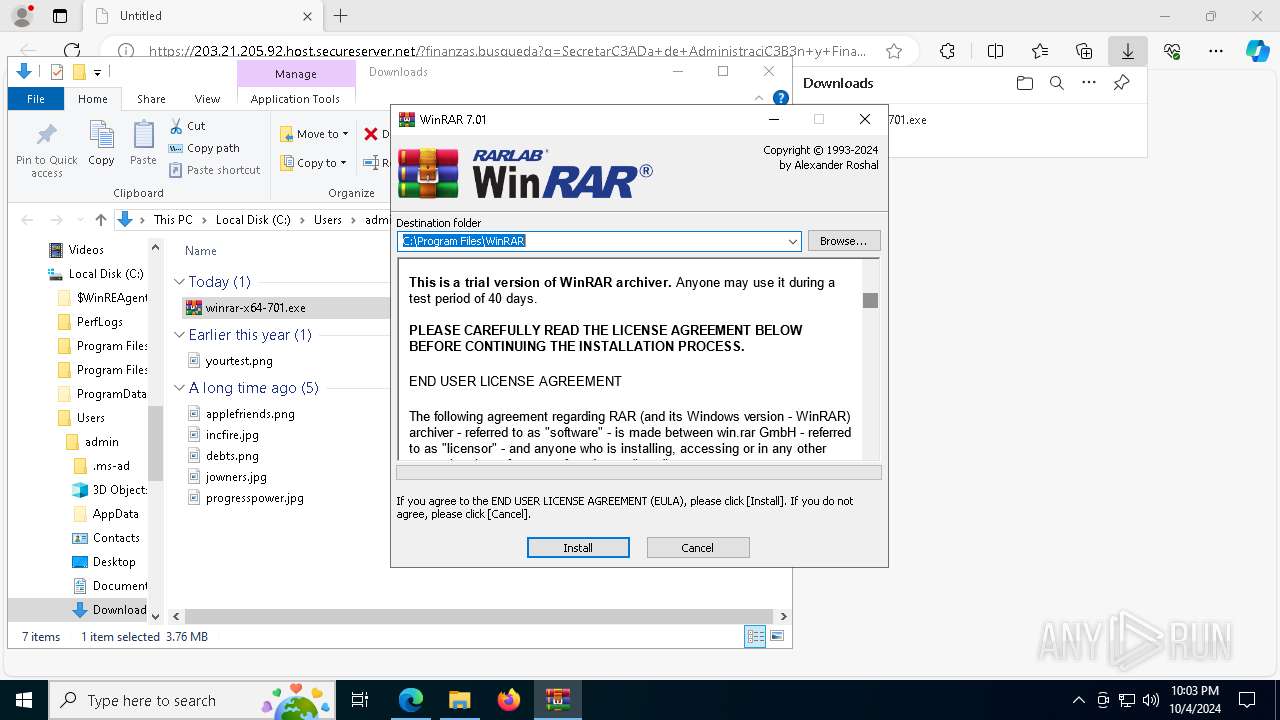Open Edge extensions puzzle icon

click(x=947, y=51)
